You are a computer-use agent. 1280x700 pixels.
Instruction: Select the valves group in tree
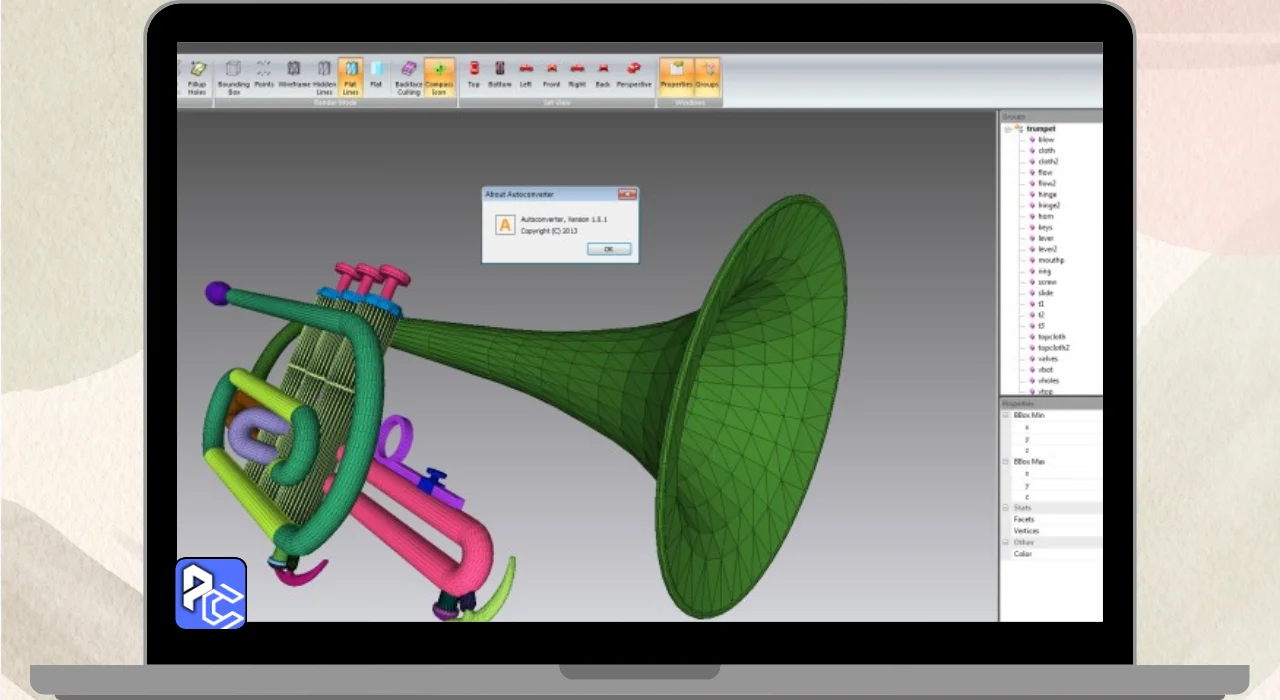pos(1047,359)
